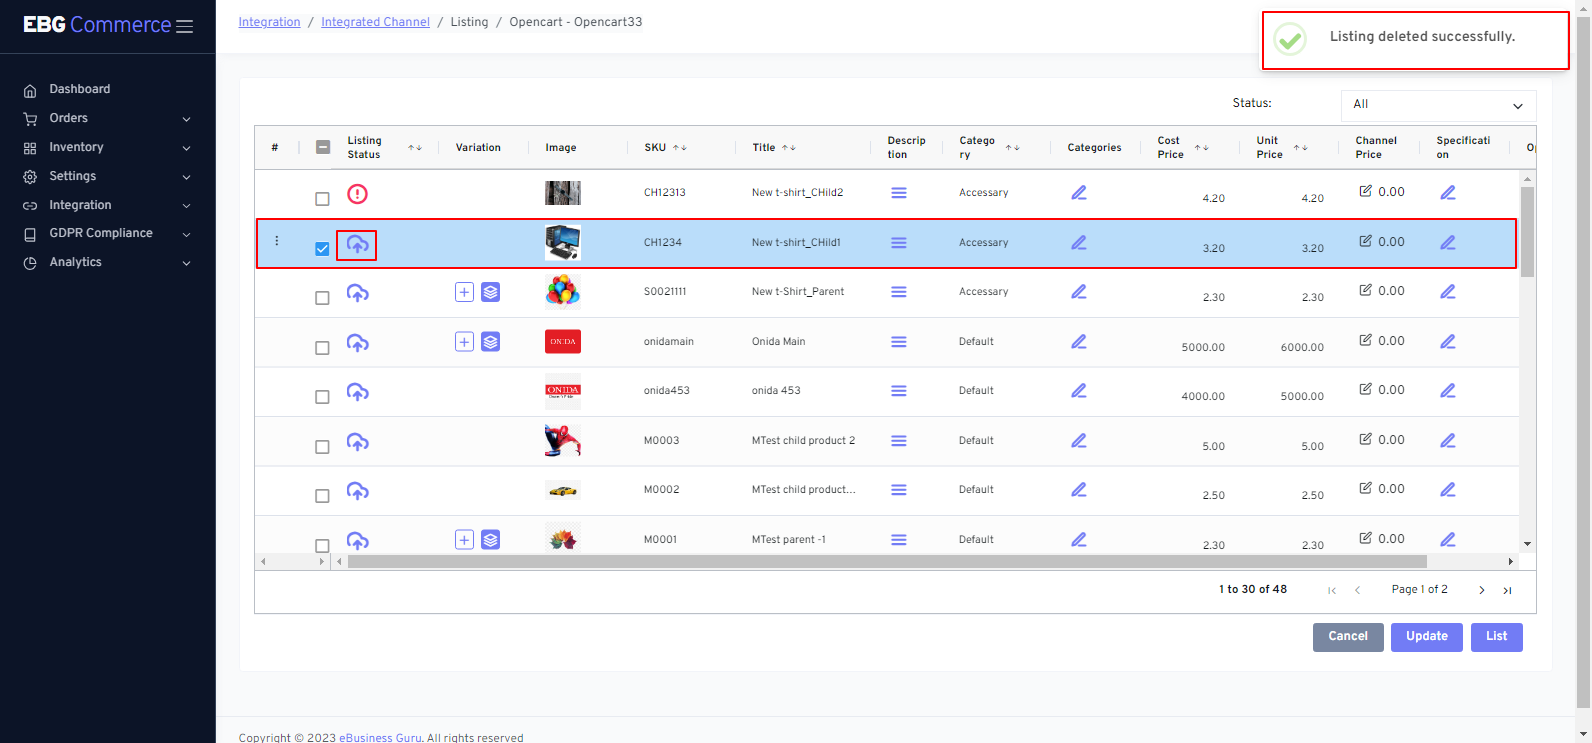
Task: Click plus variation icon in onidamain row
Action: (x=464, y=342)
